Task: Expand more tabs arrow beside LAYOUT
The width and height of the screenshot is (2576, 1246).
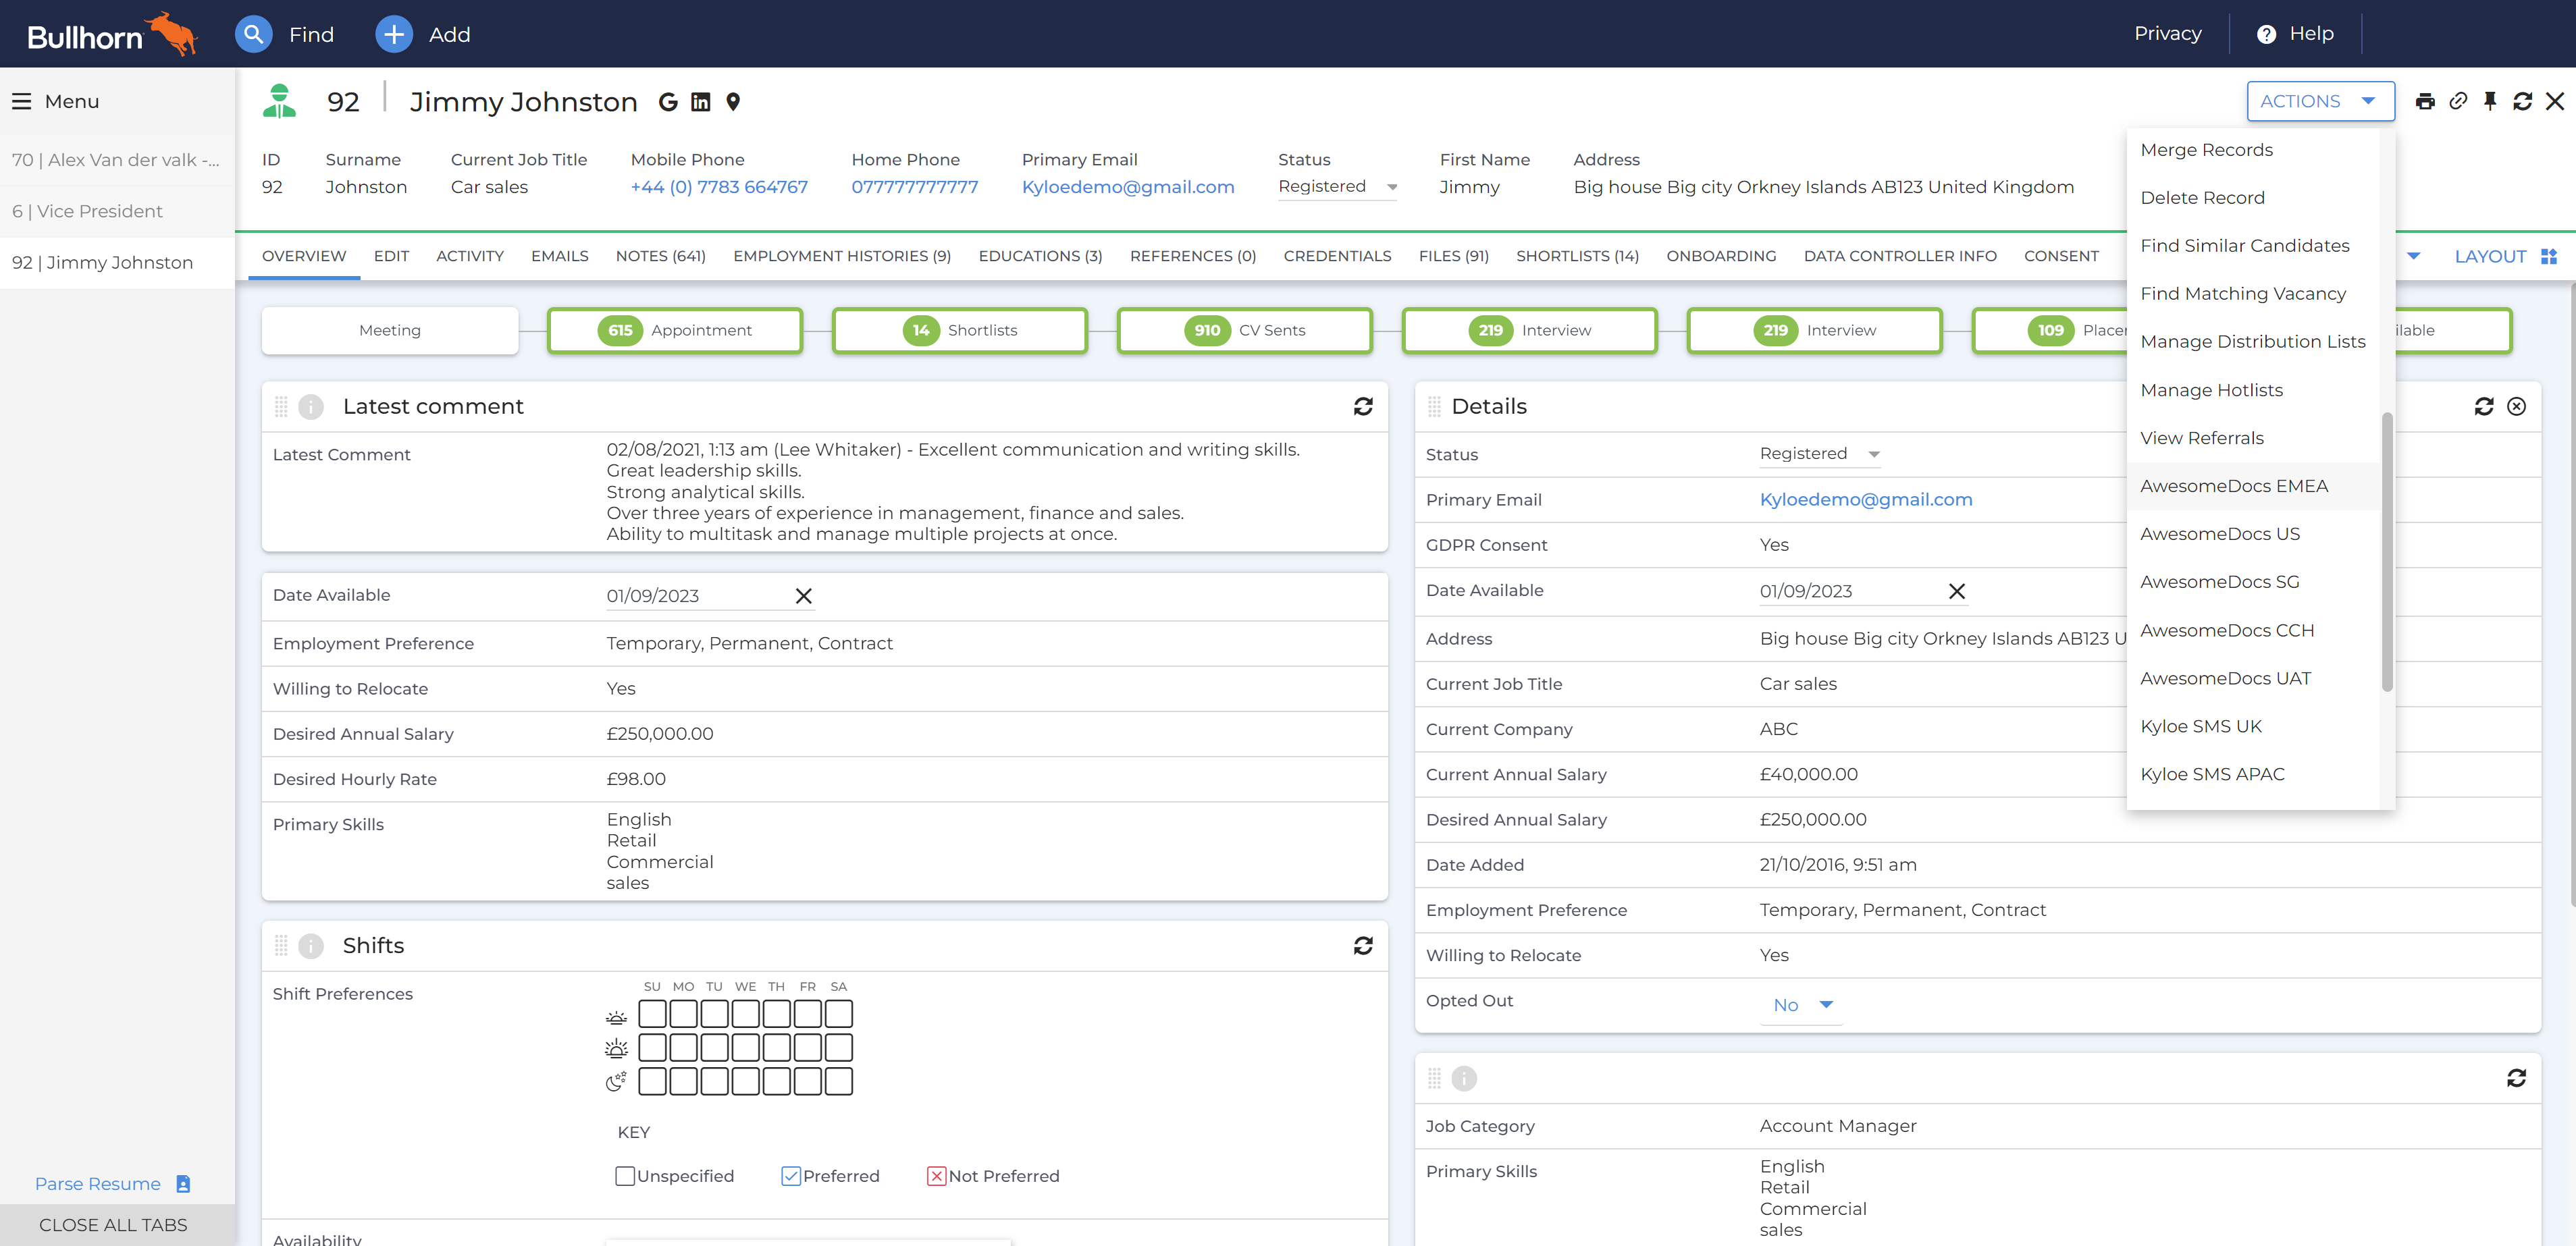Action: pyautogui.click(x=2413, y=257)
